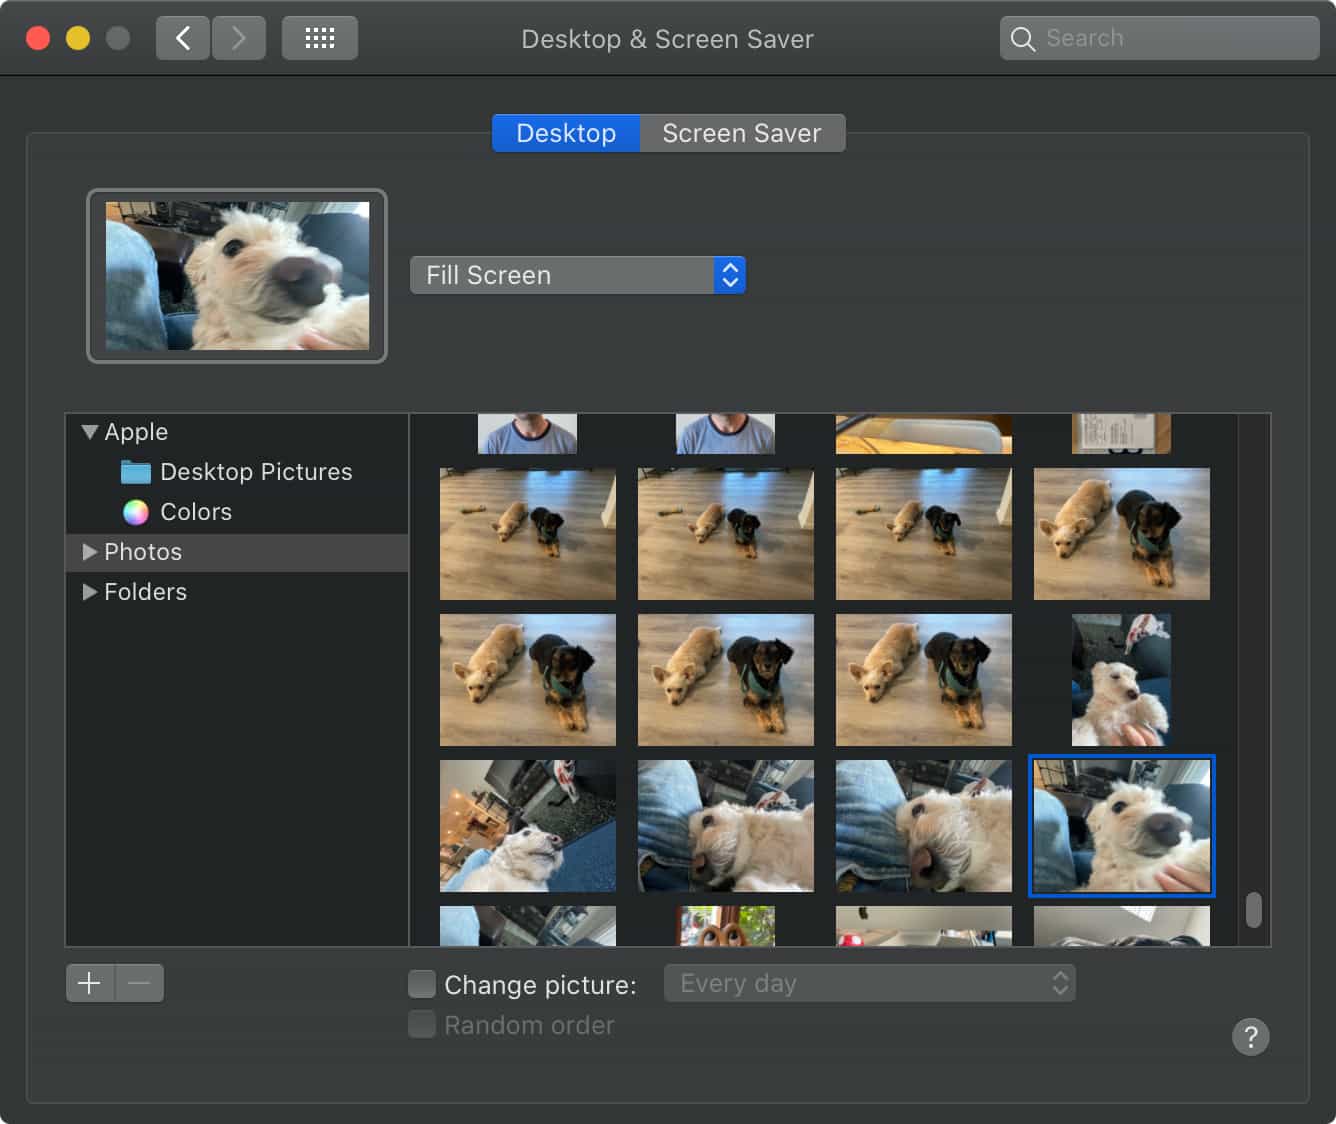This screenshot has height=1124, width=1336.
Task: Toggle the Random order checkbox
Action: (422, 1024)
